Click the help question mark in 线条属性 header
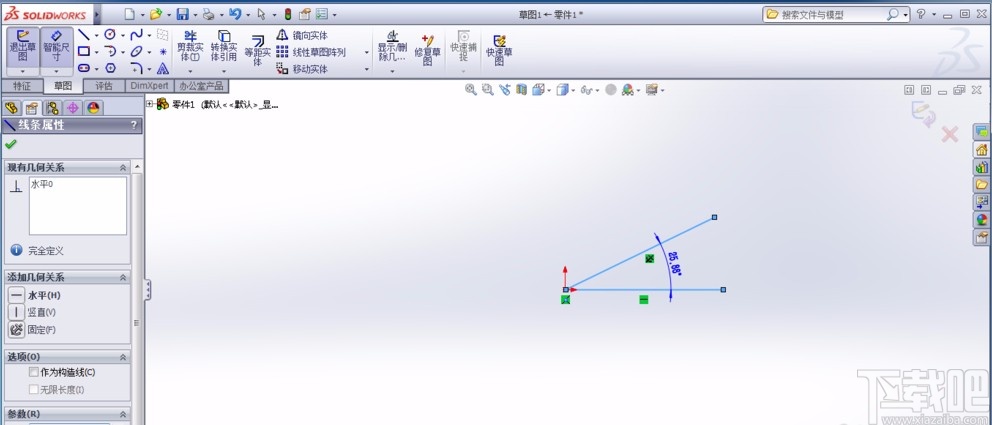 click(133, 125)
